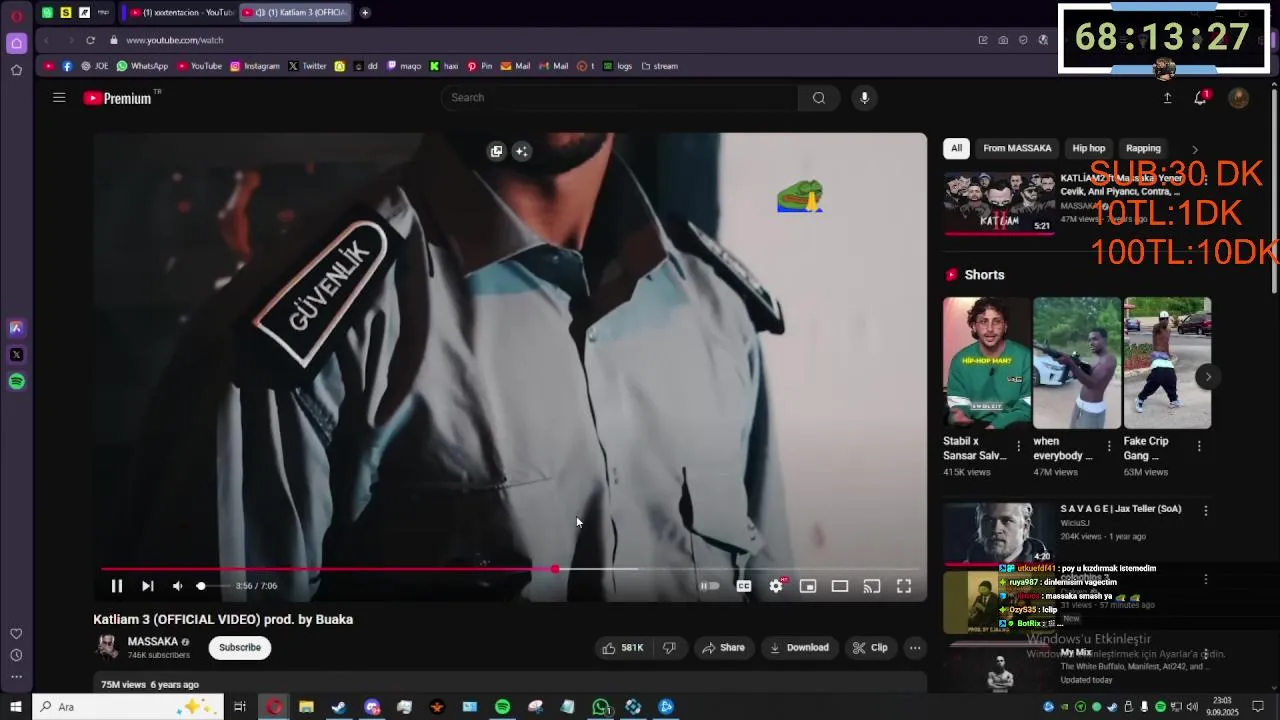This screenshot has width=1280, height=720.
Task: Click the Share button
Action: click(723, 648)
